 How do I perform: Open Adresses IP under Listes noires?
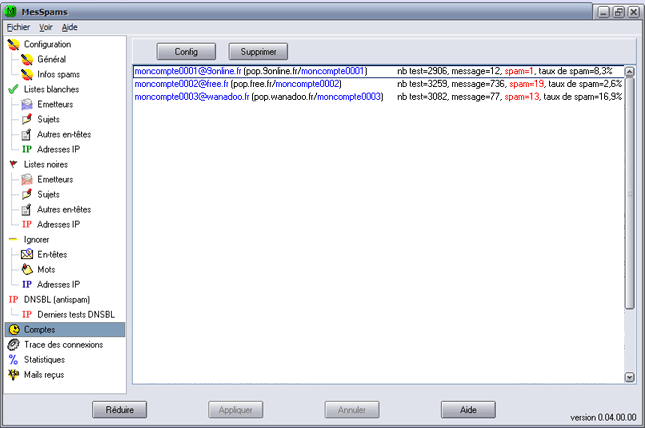[x=27, y=225]
